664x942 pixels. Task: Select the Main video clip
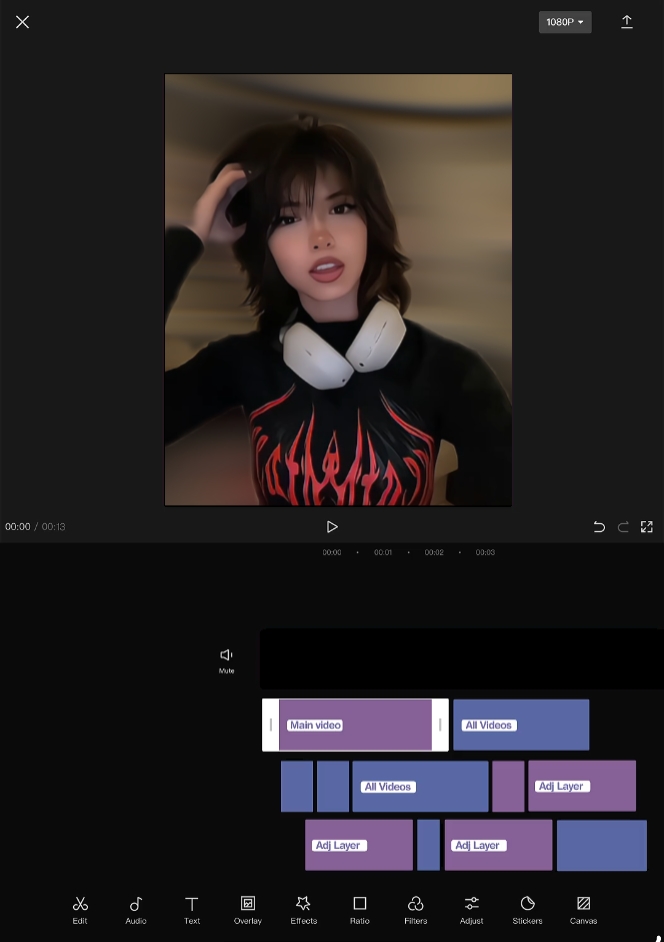[354, 725]
